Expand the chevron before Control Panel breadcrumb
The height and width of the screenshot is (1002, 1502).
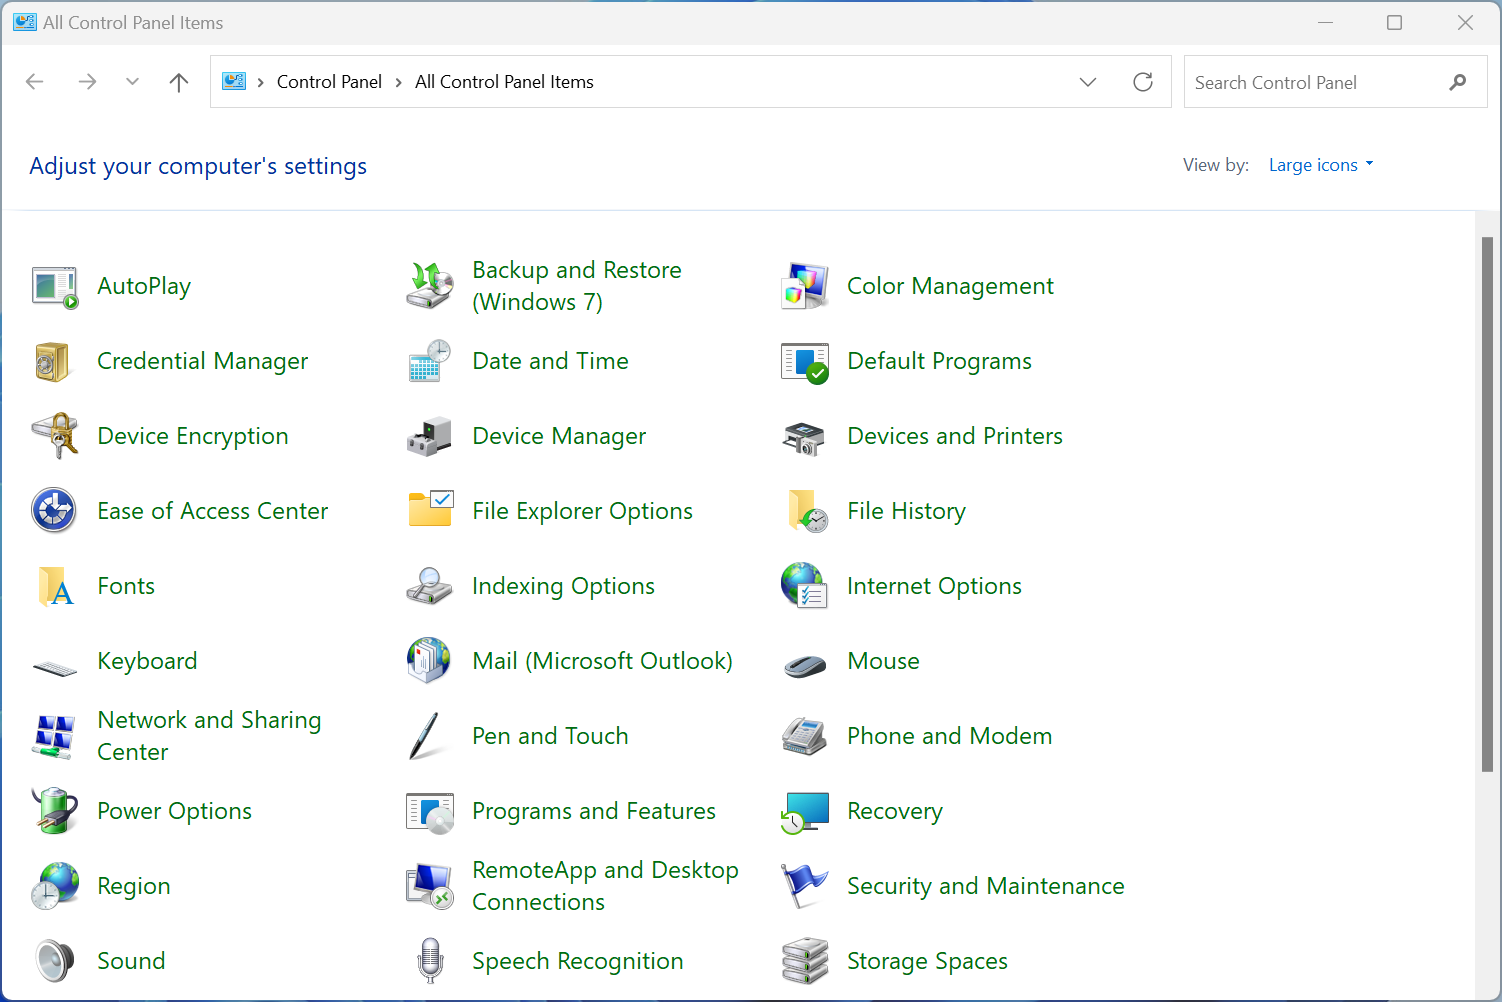coord(261,82)
